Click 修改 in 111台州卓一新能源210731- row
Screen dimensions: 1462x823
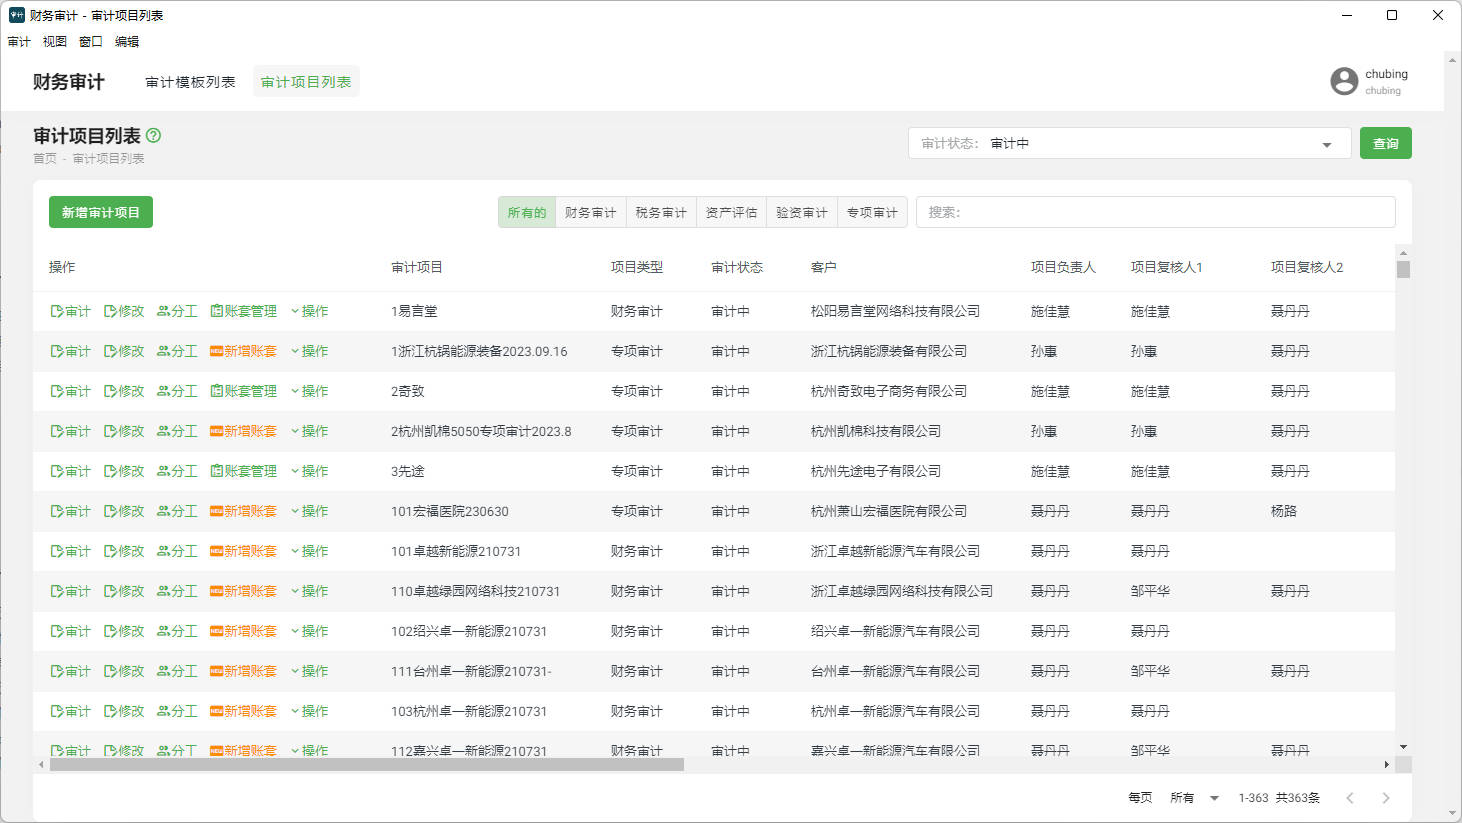coord(124,671)
